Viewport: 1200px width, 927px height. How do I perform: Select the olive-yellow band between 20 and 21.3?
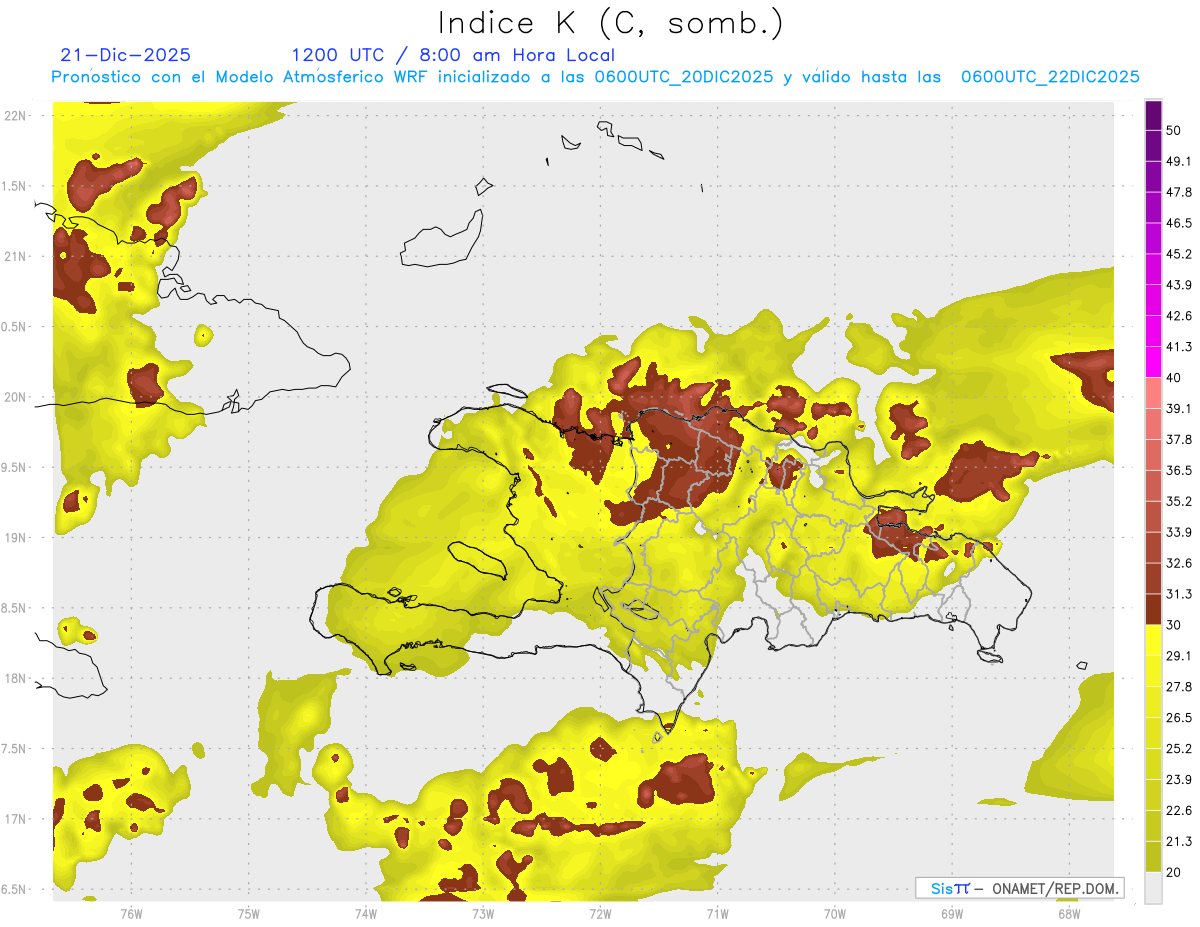pyautogui.click(x=1153, y=856)
